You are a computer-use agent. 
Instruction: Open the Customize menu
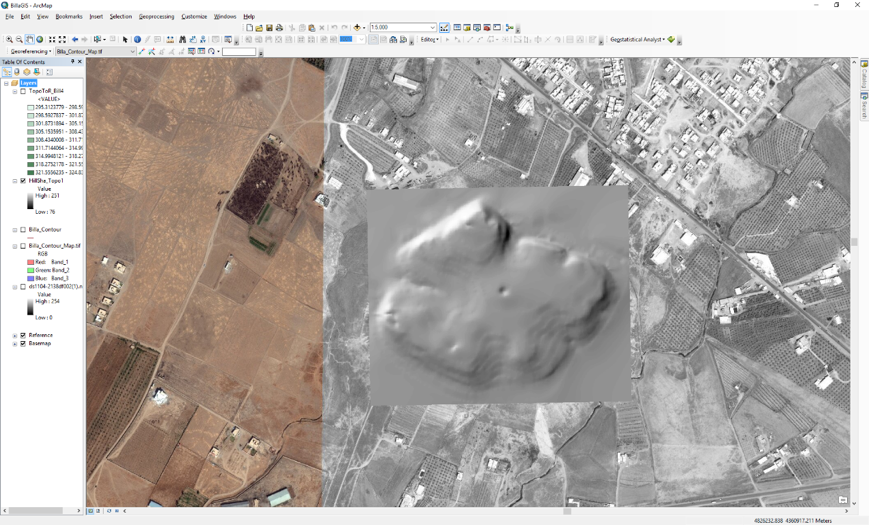tap(194, 17)
